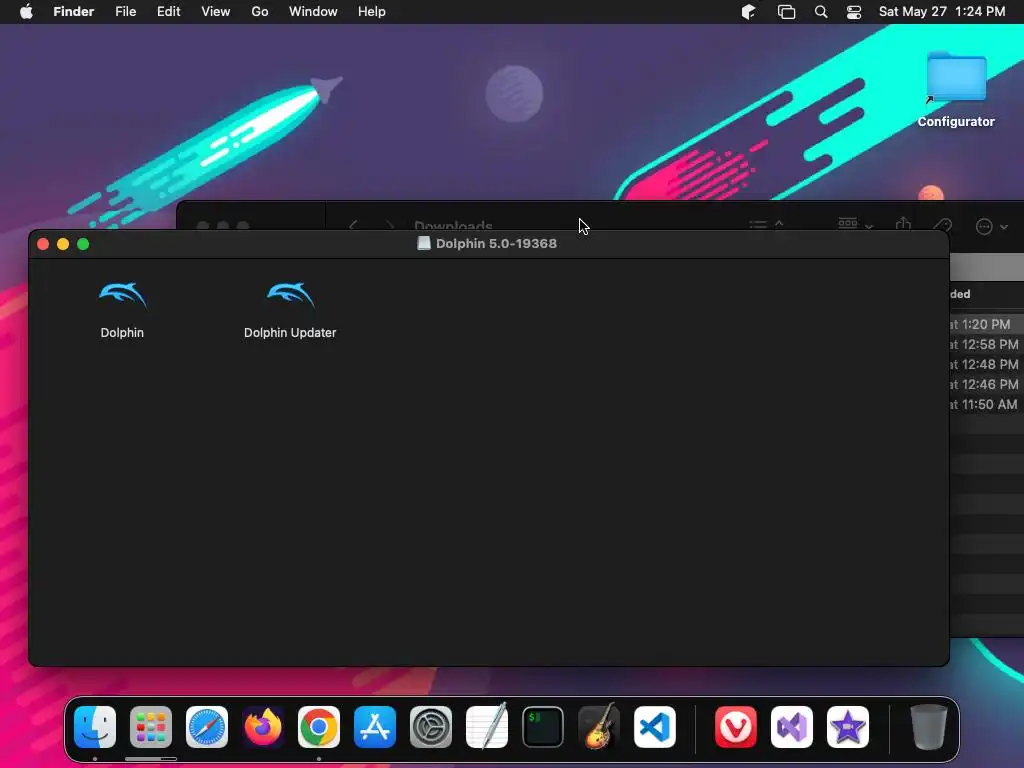Launch iMovie from the Dock

tap(848, 727)
